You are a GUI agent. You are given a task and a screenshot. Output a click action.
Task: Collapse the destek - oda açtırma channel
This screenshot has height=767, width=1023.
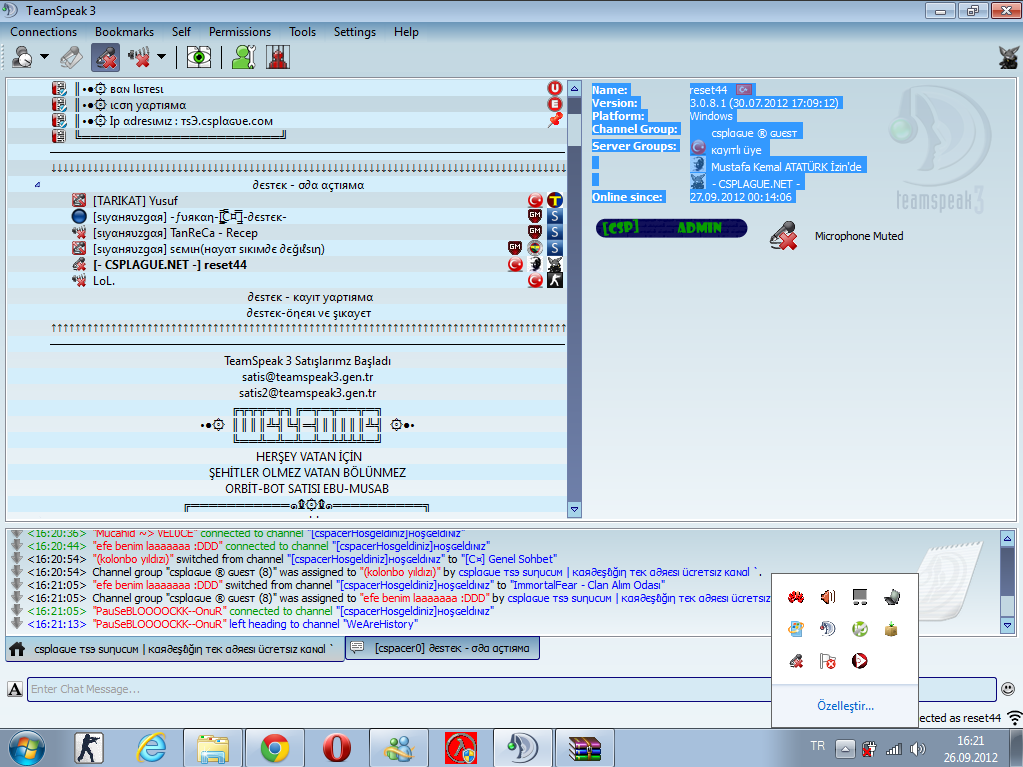point(38,185)
